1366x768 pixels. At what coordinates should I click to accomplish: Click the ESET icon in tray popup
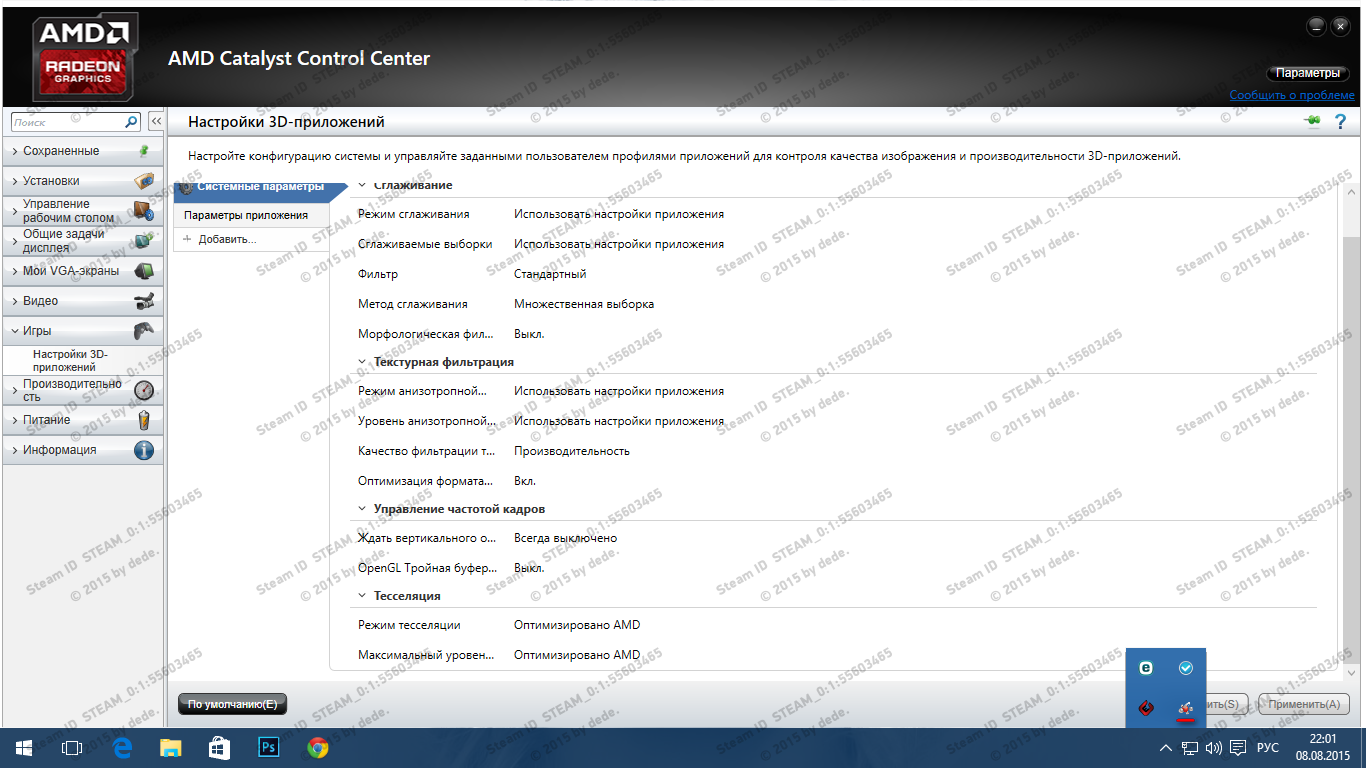[x=1147, y=668]
